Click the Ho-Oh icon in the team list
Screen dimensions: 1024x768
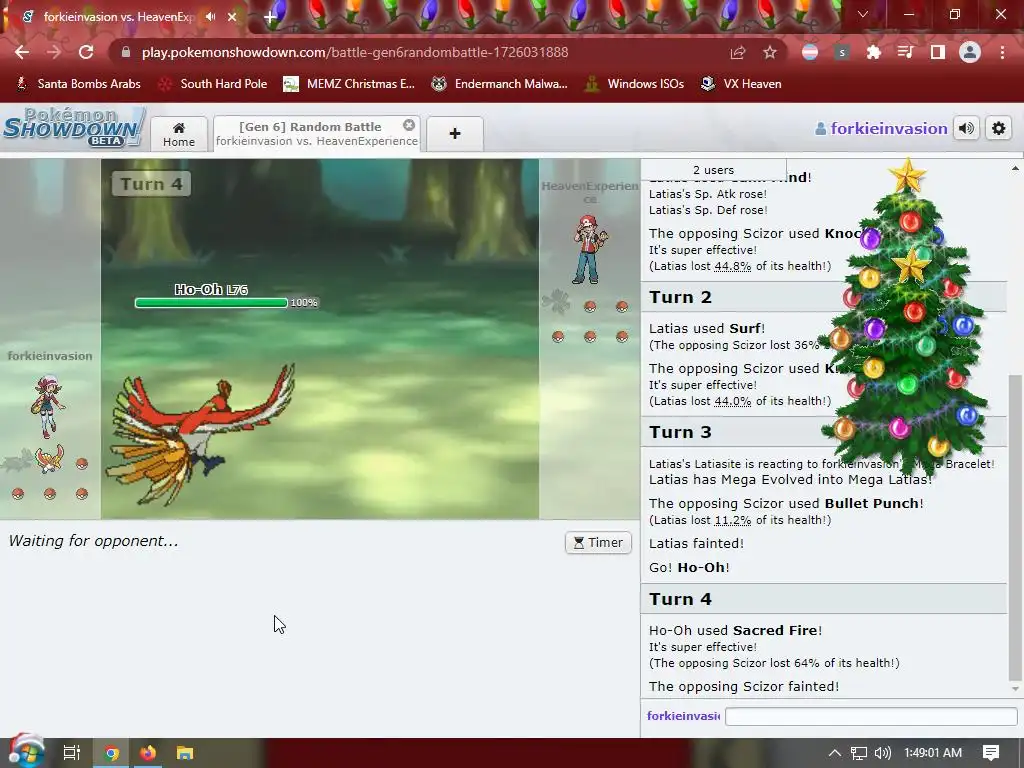50,460
